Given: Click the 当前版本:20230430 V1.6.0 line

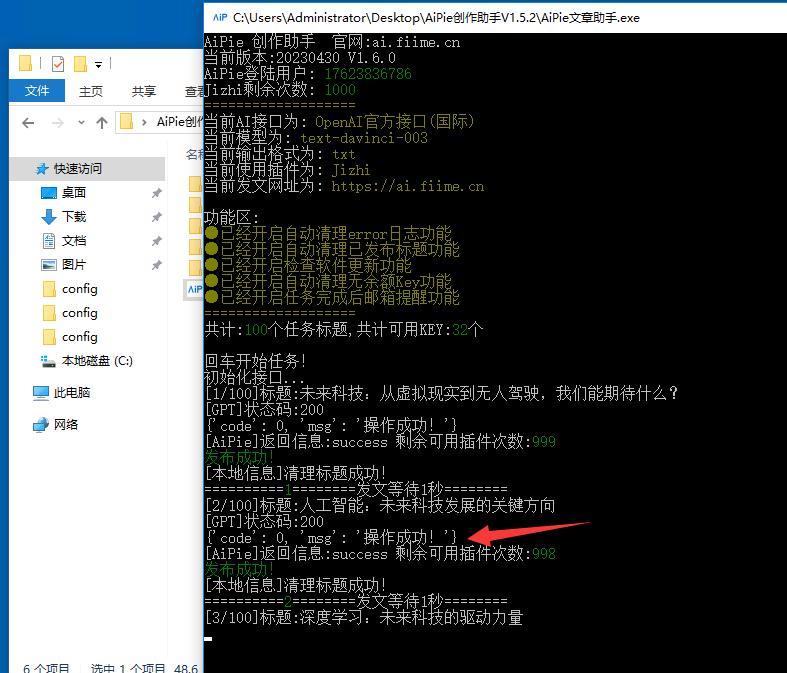Looking at the screenshot, I should [x=300, y=58].
